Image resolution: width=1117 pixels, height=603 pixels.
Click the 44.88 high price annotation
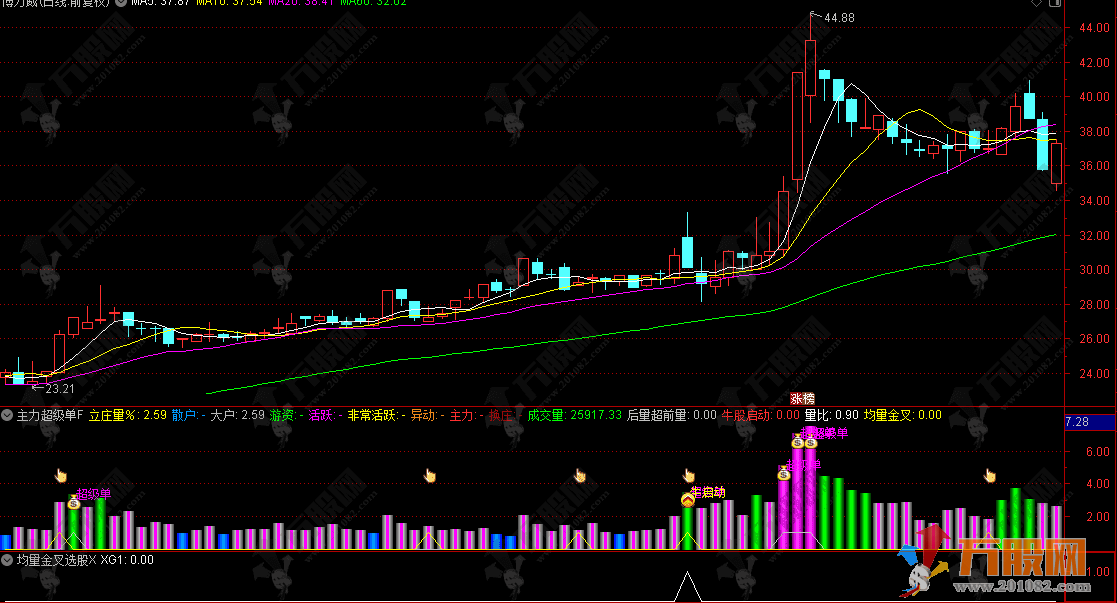point(839,18)
